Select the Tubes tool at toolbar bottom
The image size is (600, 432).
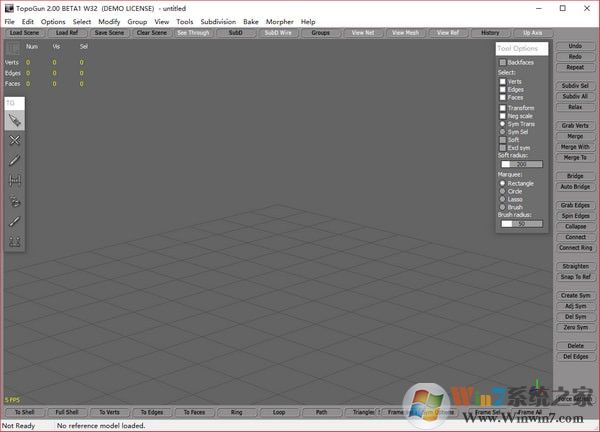pyautogui.click(x=14, y=241)
